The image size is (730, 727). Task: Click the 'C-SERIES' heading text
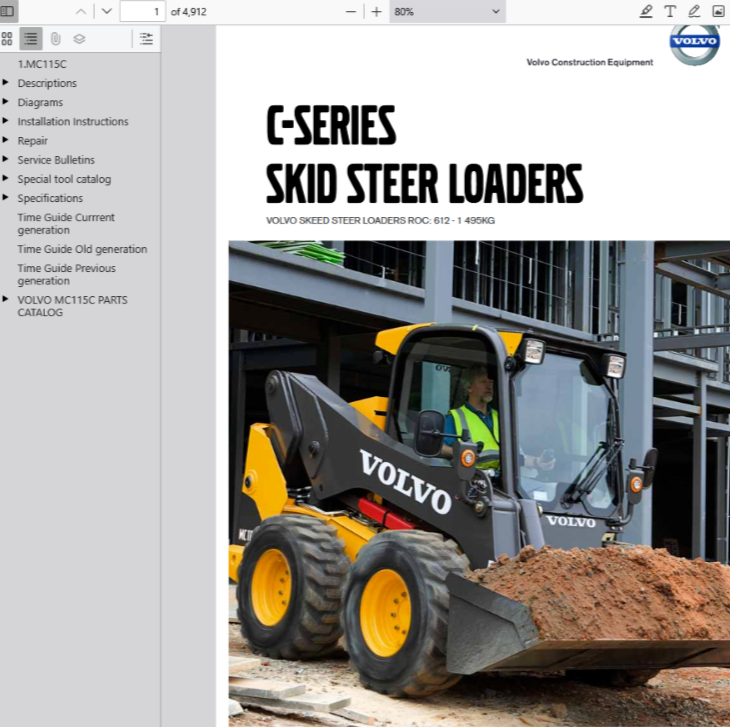pyautogui.click(x=331, y=125)
